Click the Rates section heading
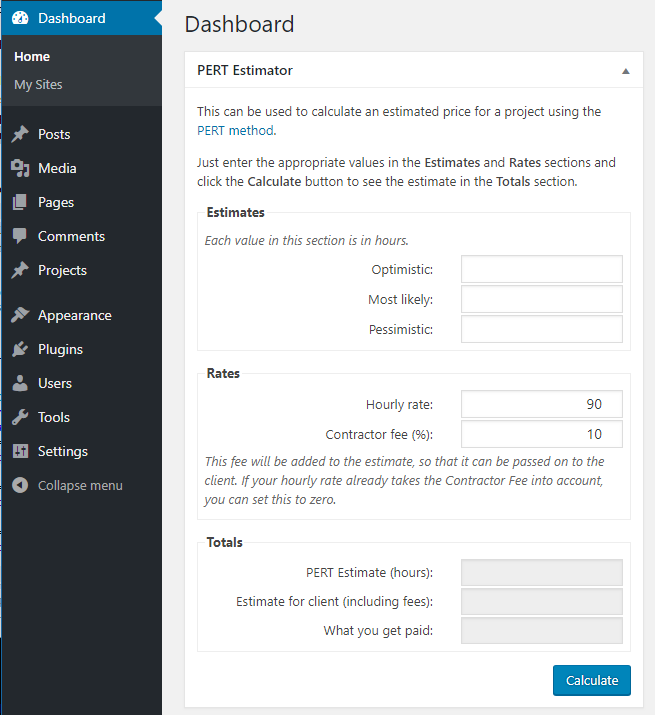The height and width of the screenshot is (715, 655). (x=223, y=373)
